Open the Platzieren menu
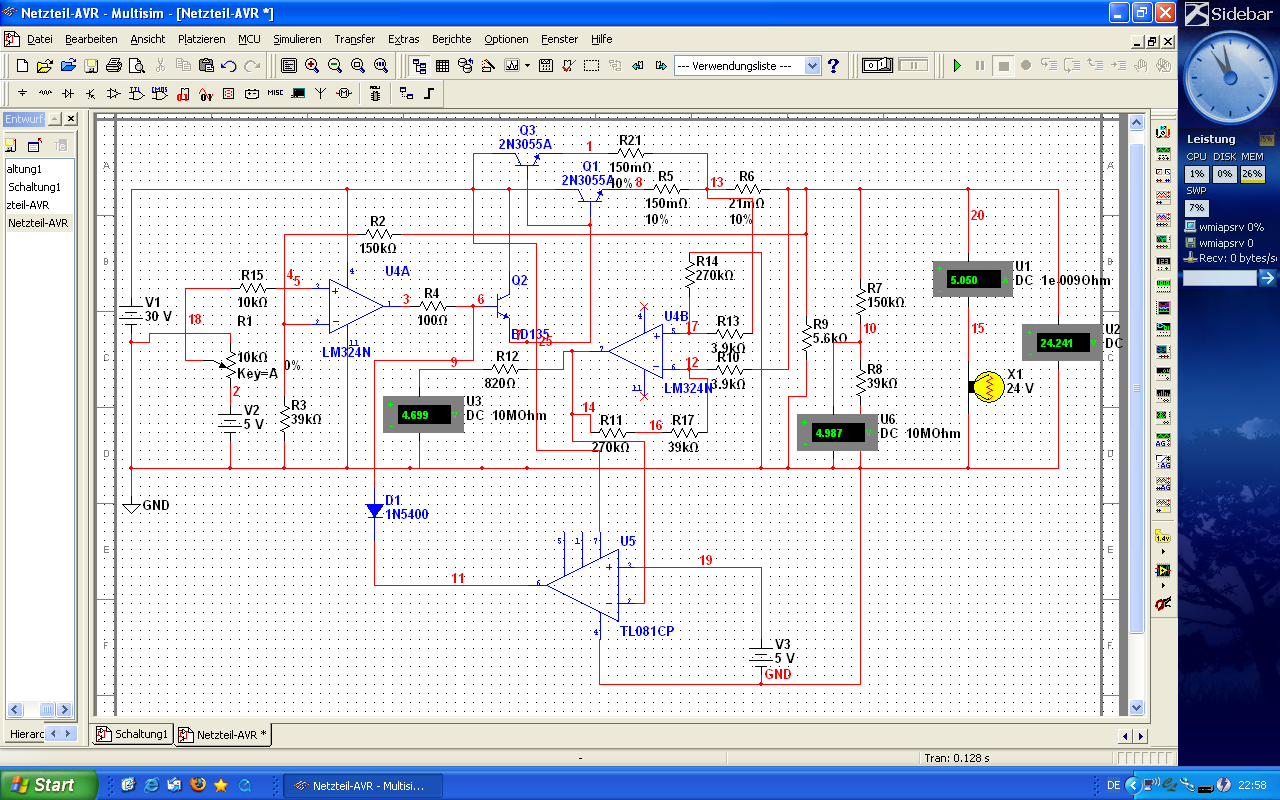 coord(201,39)
